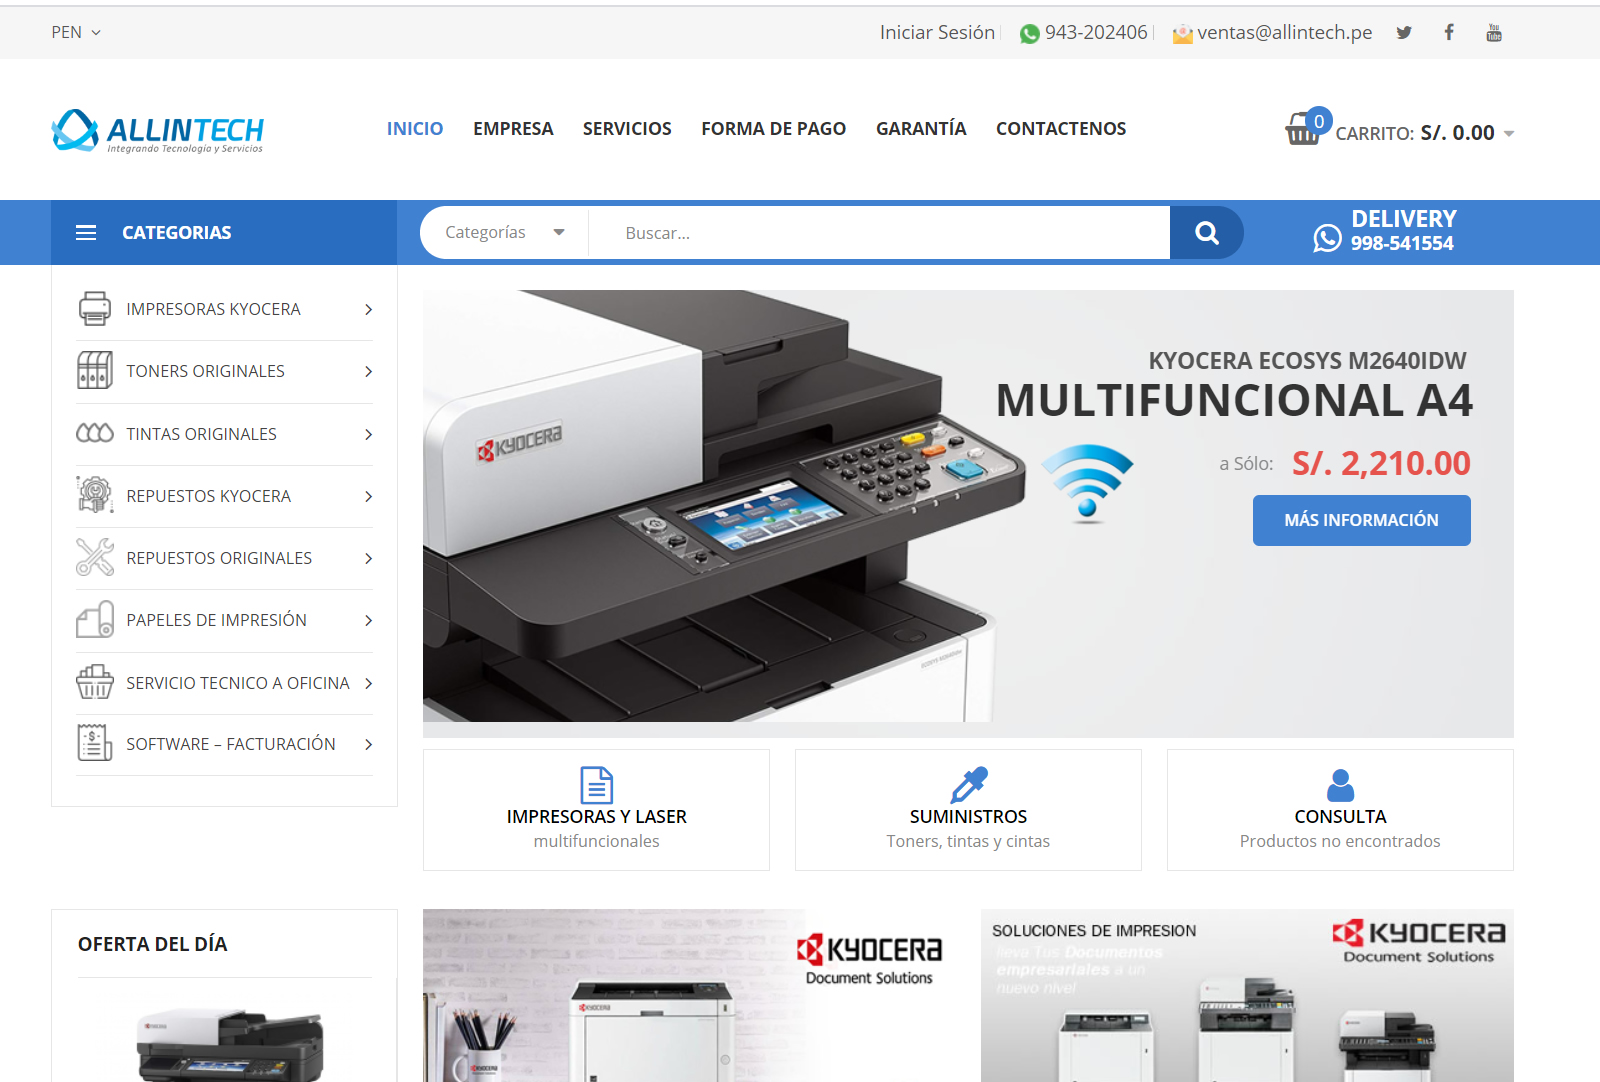The image size is (1600, 1082).
Task: Click the Tintas Originales ink icon
Action: pos(95,433)
